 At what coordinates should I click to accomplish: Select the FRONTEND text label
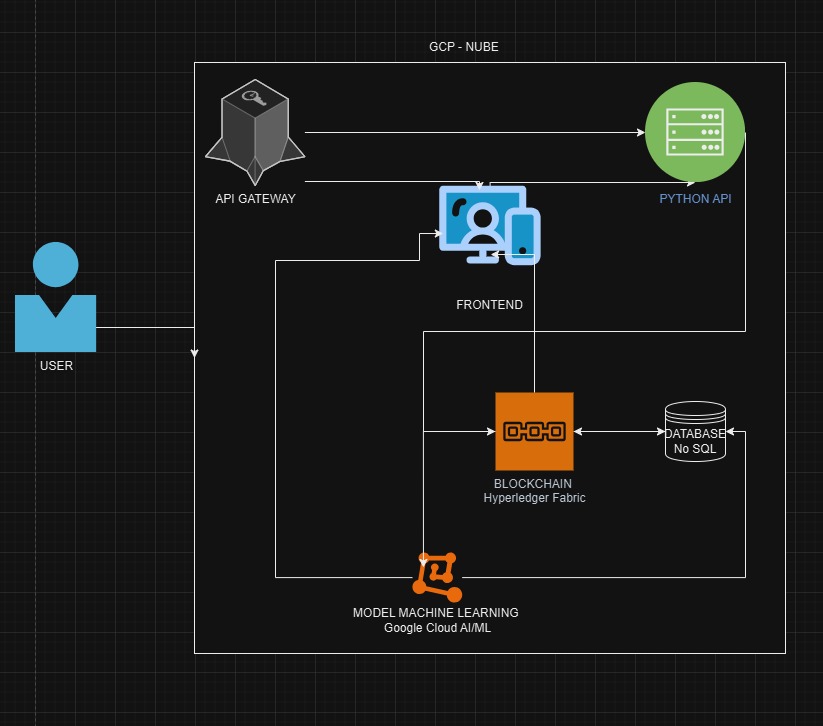489,305
